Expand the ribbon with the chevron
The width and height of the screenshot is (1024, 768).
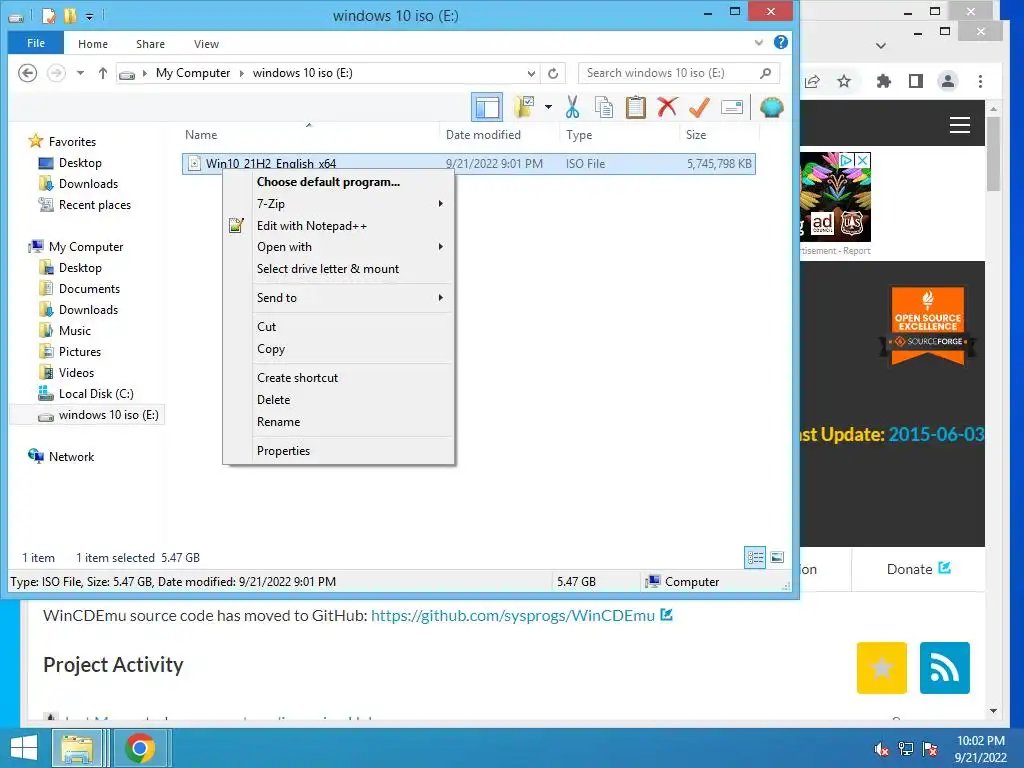point(758,43)
